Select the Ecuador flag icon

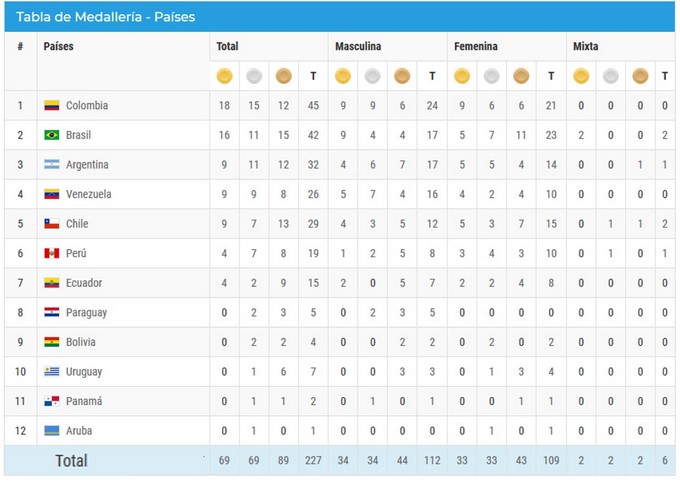pos(52,283)
